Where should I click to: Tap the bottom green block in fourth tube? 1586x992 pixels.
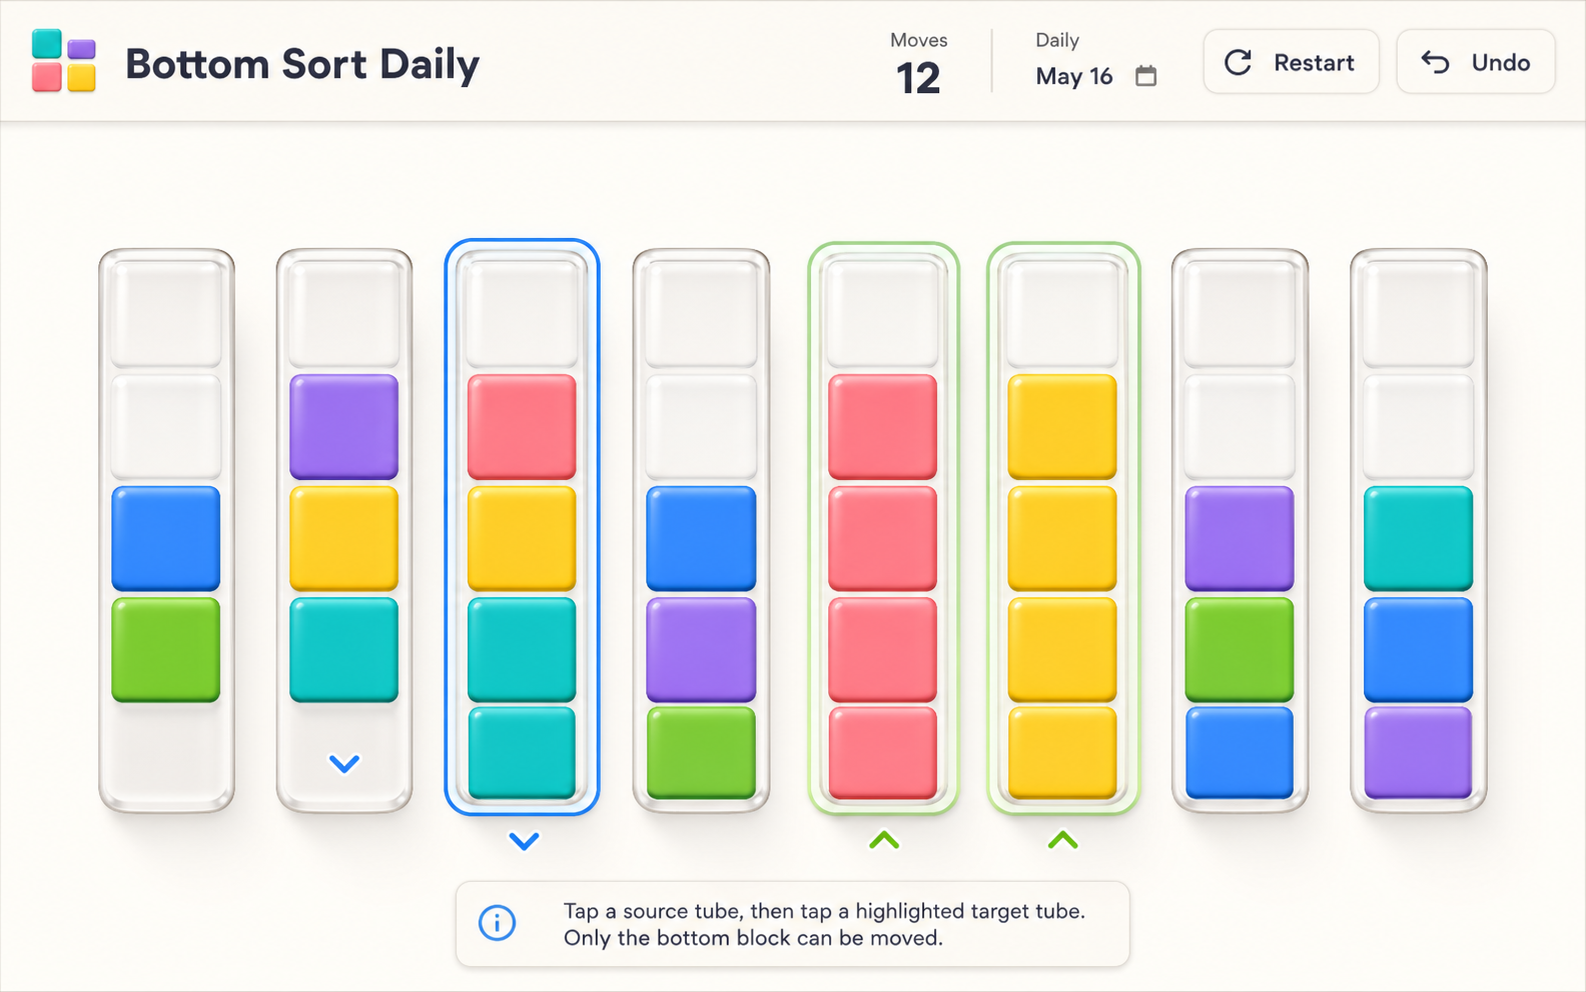(x=701, y=752)
